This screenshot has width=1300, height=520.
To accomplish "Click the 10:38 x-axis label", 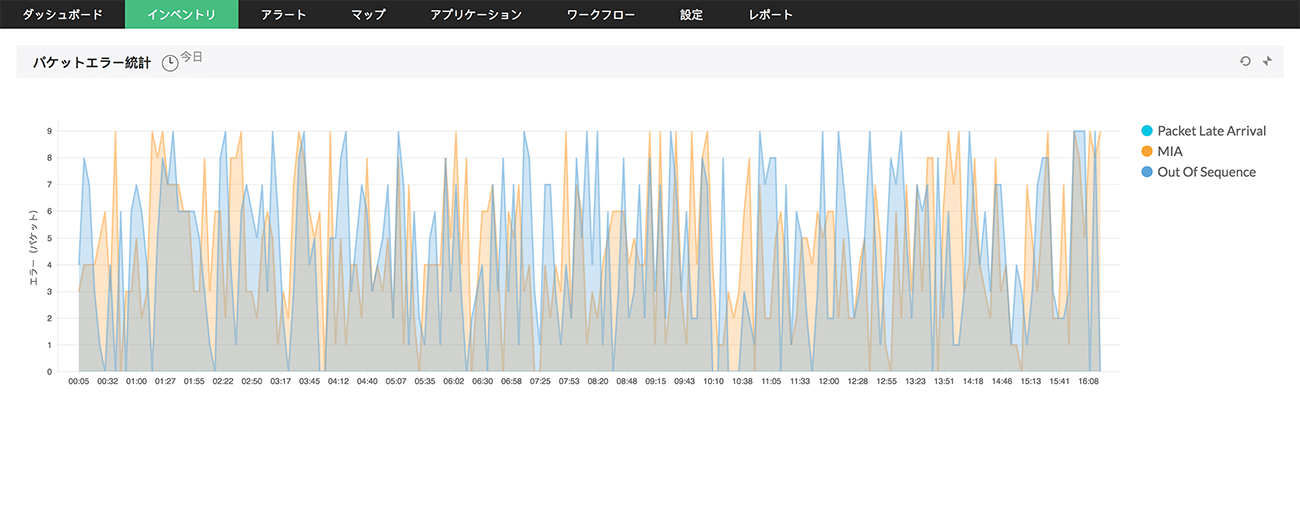I will pyautogui.click(x=742, y=381).
